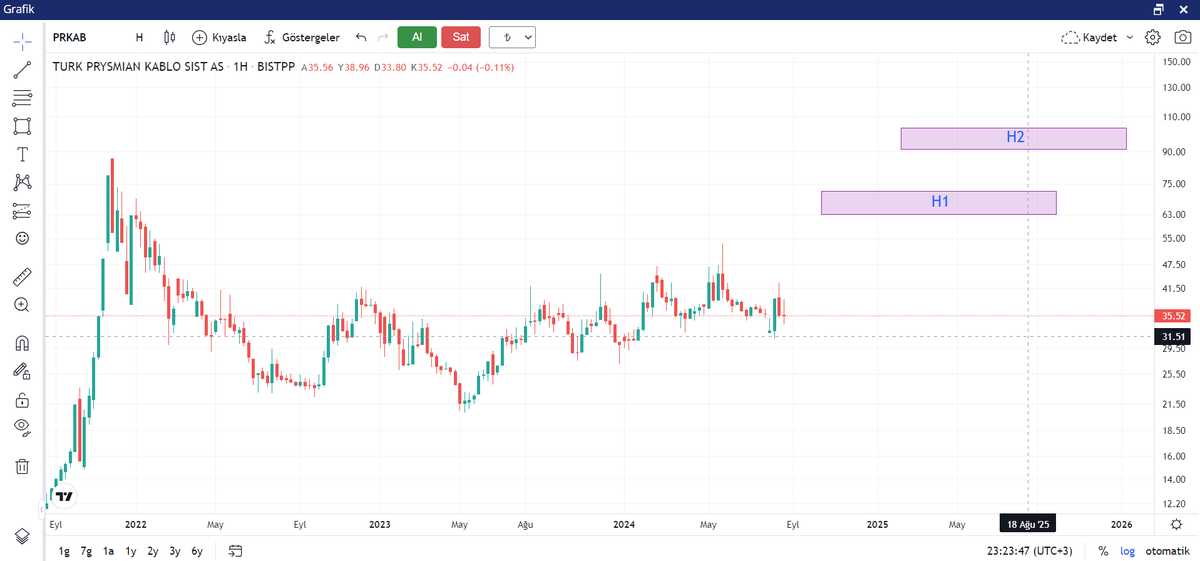Select the 1g date range
This screenshot has width=1200, height=561.
pyautogui.click(x=64, y=551)
